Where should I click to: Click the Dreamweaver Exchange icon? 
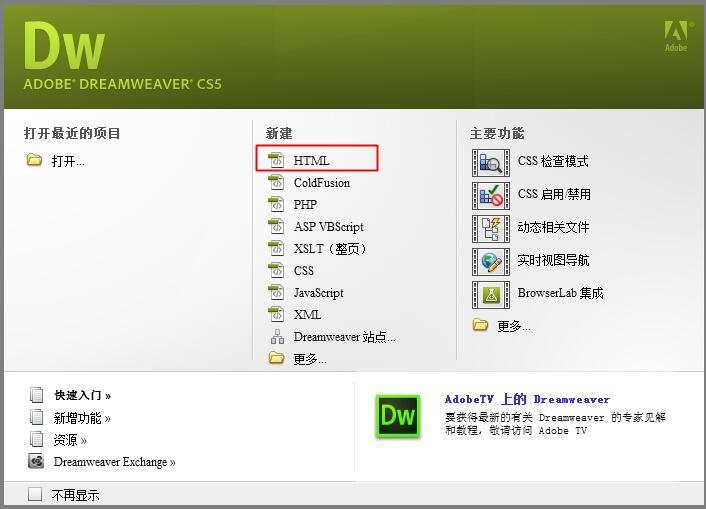tap(36, 461)
